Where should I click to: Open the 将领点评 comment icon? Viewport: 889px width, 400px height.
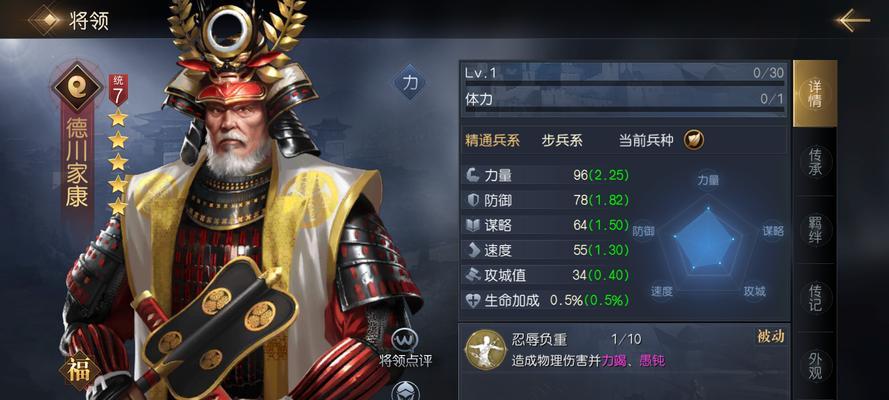coord(406,340)
